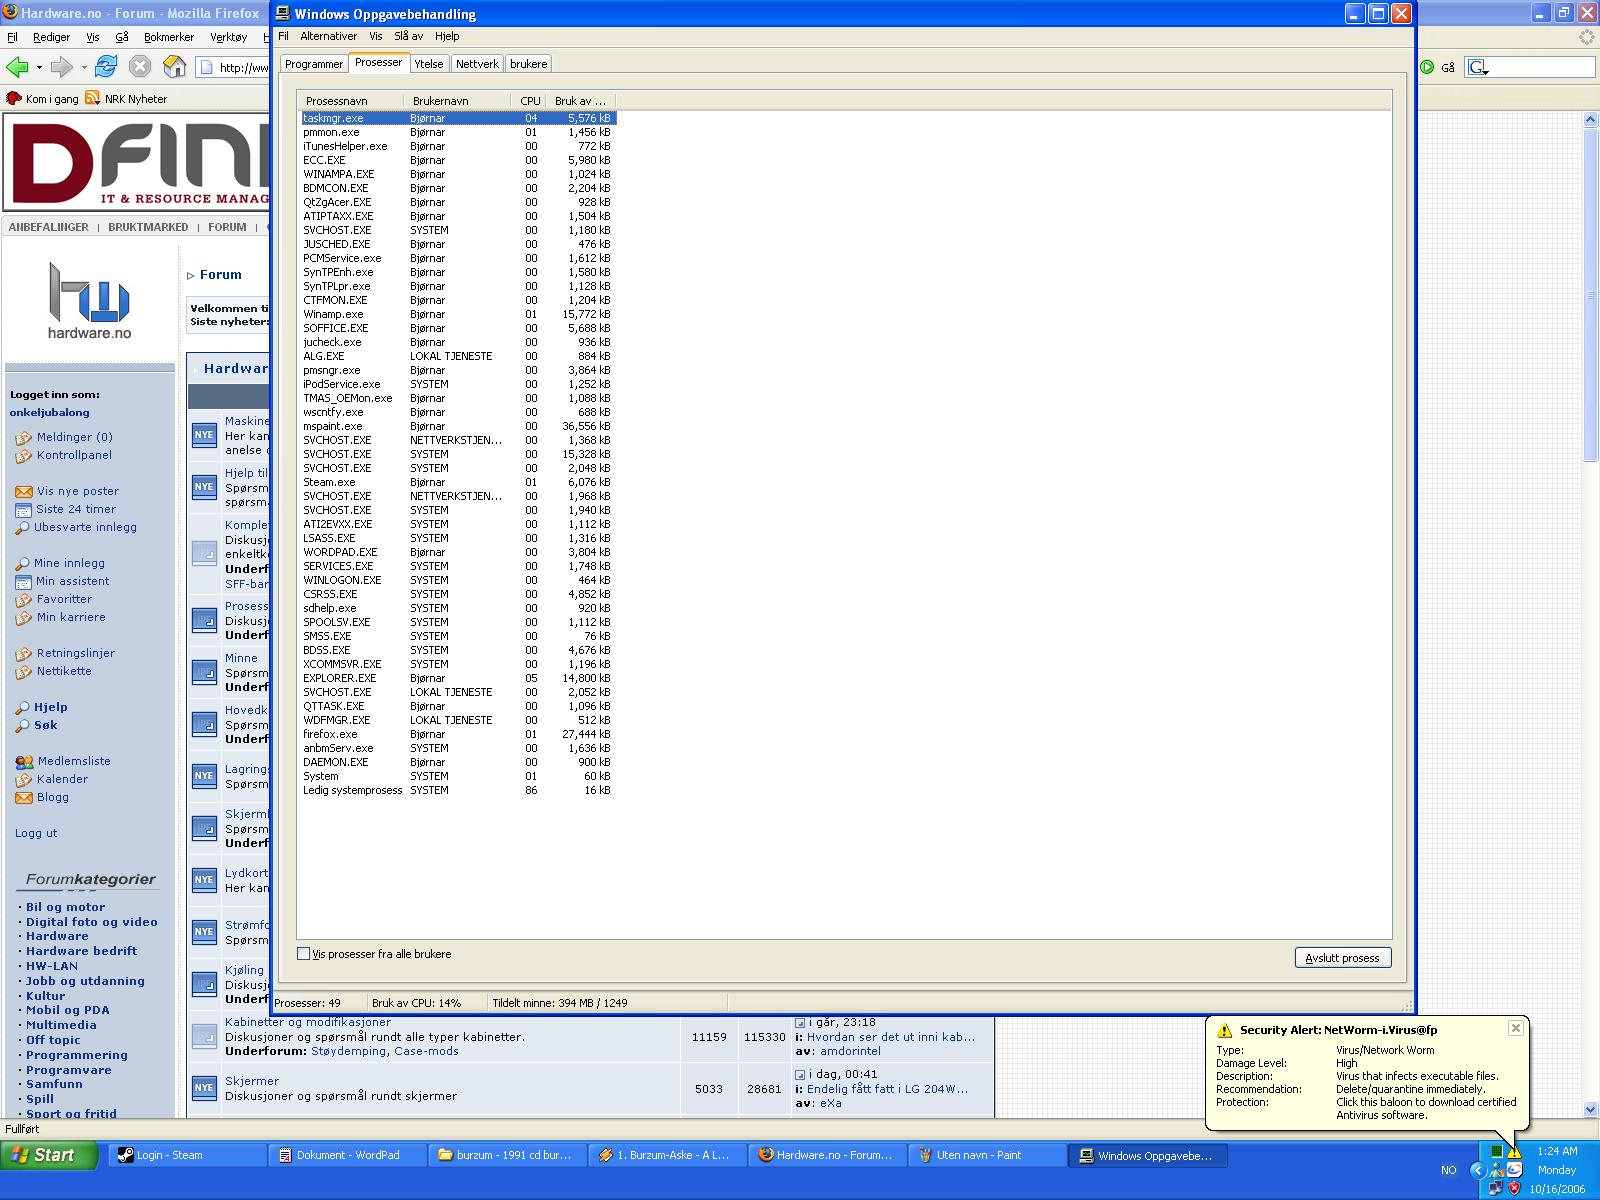Click green Go arrow in Firefox

pos(1427,67)
